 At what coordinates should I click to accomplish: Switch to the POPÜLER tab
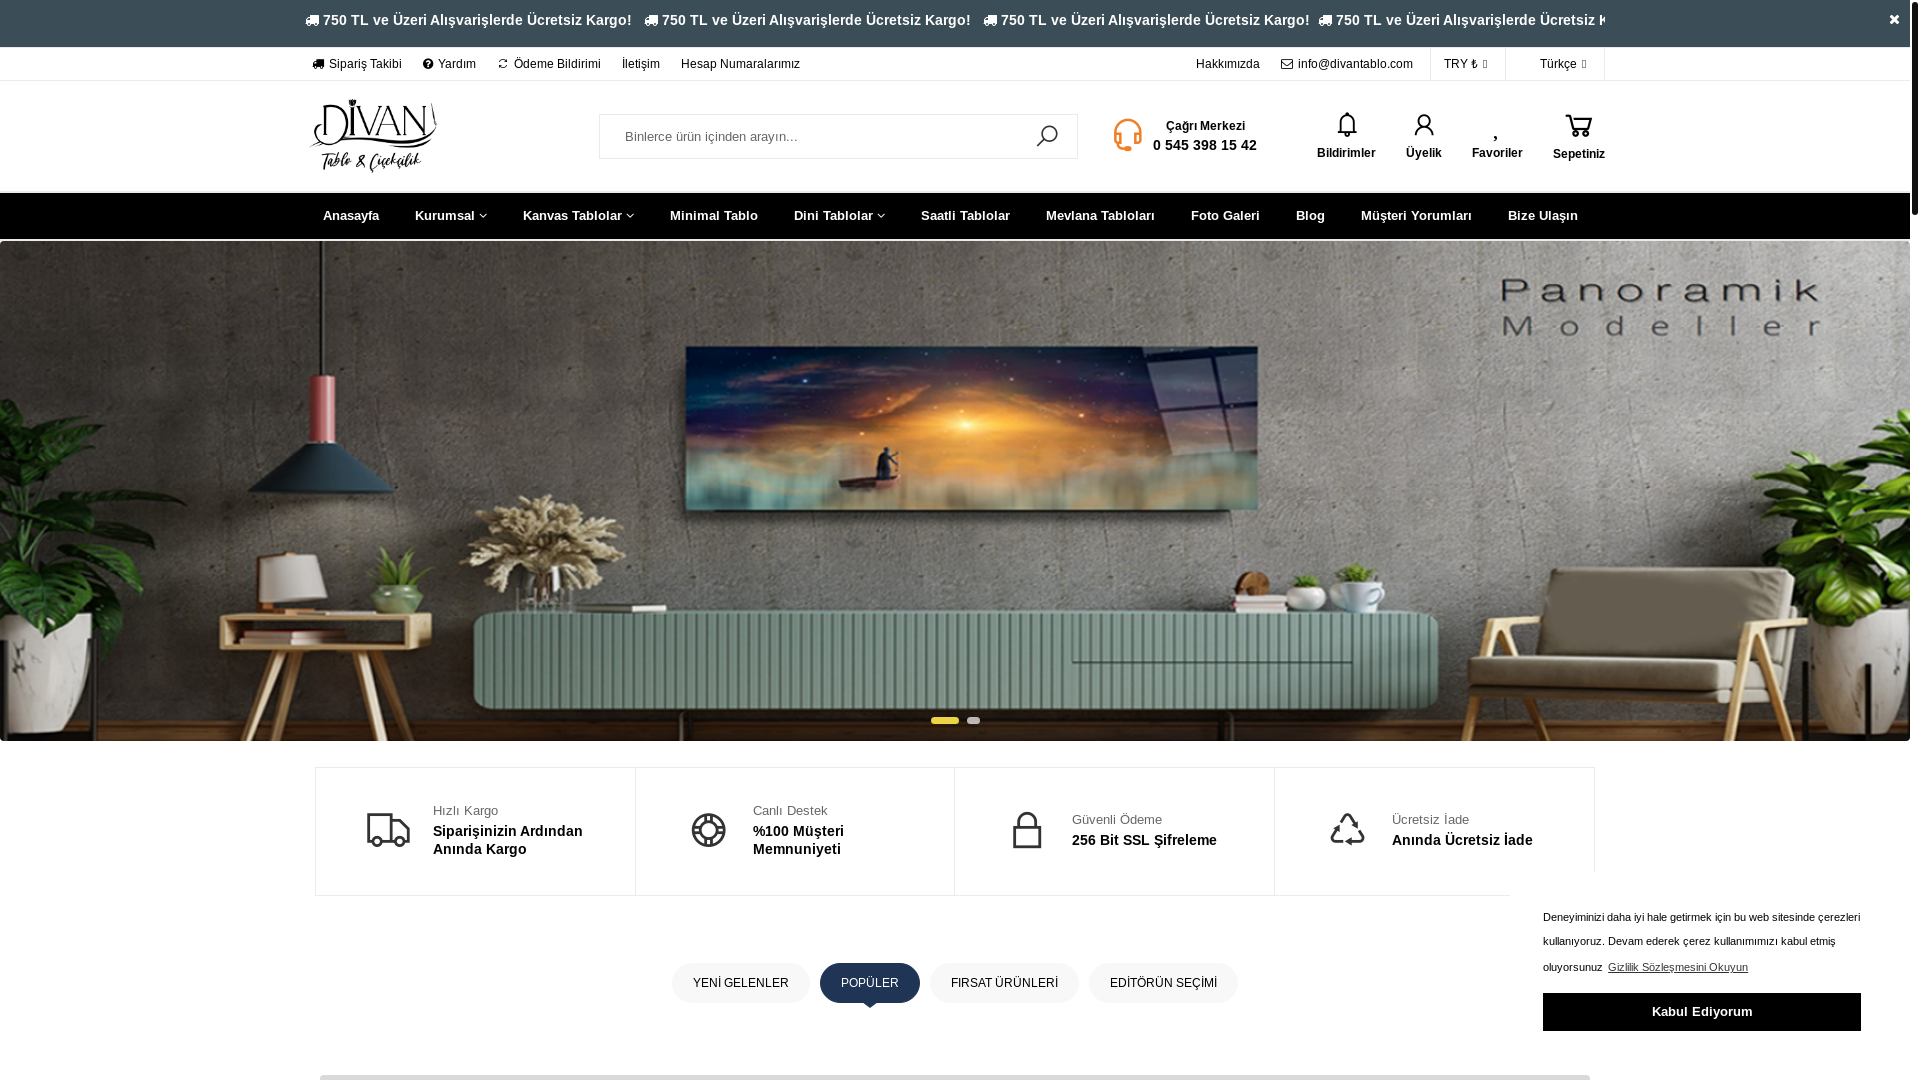870,983
